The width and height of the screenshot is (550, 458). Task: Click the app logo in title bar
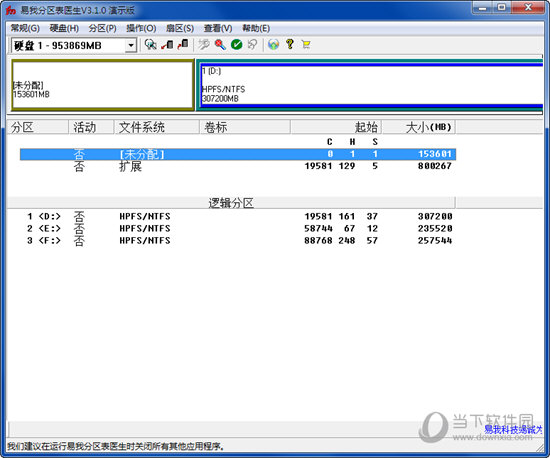tap(11, 10)
